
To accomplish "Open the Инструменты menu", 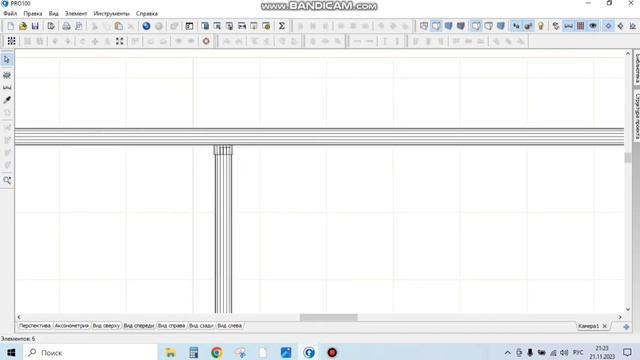I will pyautogui.click(x=111, y=13).
